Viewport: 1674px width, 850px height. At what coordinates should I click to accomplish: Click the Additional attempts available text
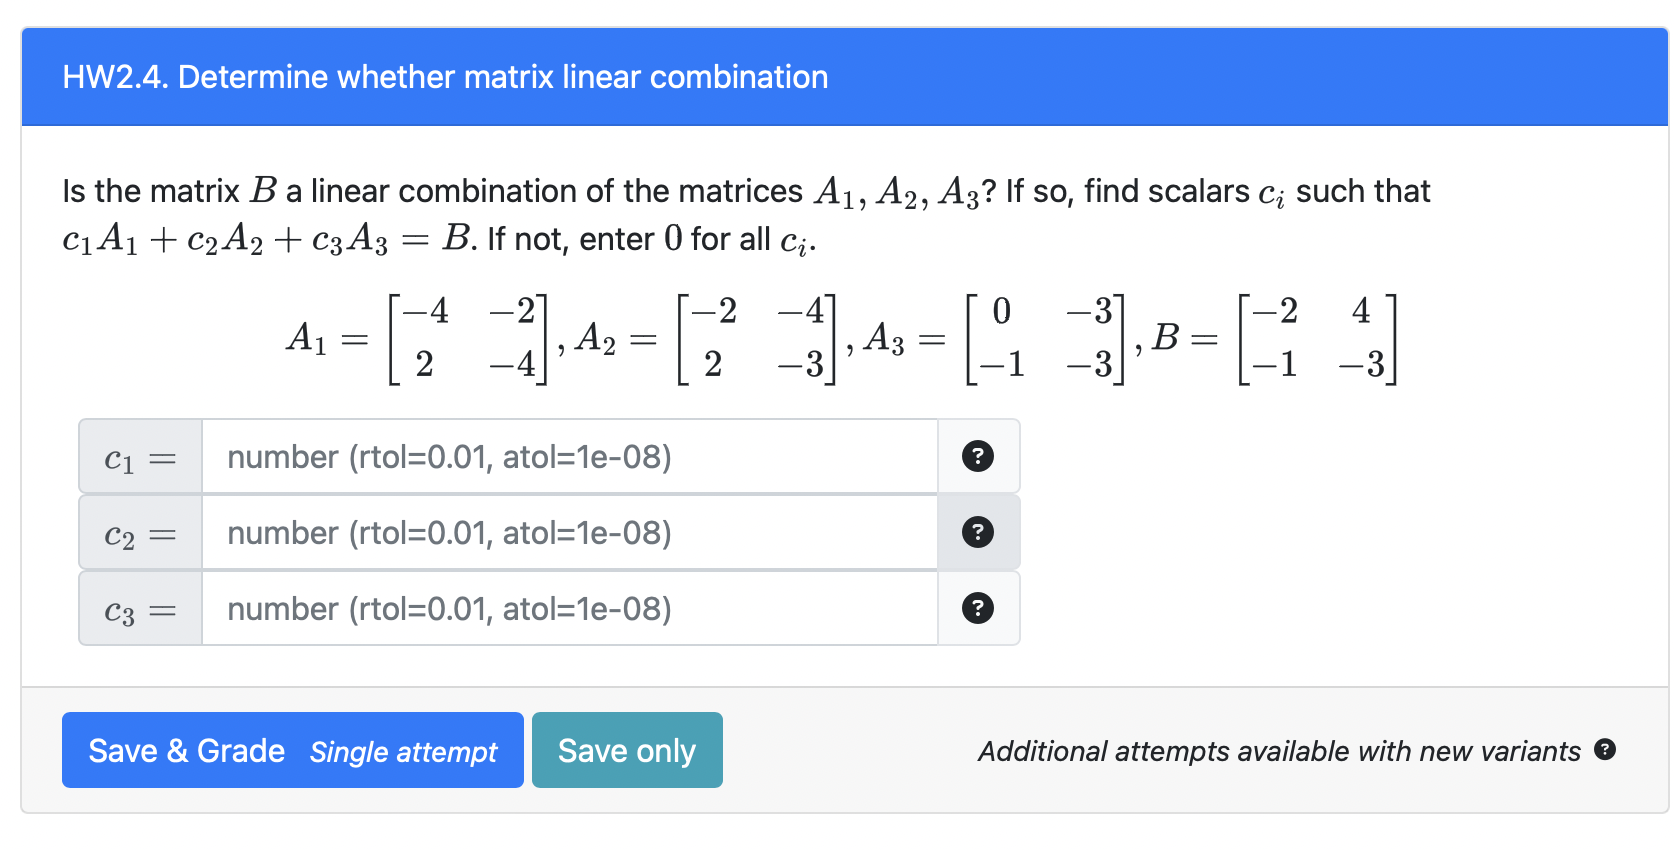pyautogui.click(x=1279, y=751)
